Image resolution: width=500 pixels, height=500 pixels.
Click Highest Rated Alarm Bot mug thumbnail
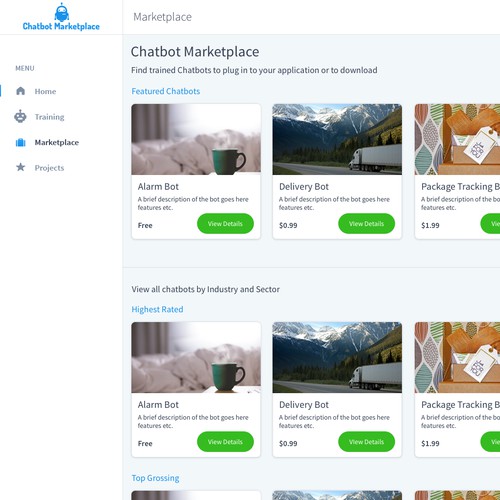coord(196,357)
